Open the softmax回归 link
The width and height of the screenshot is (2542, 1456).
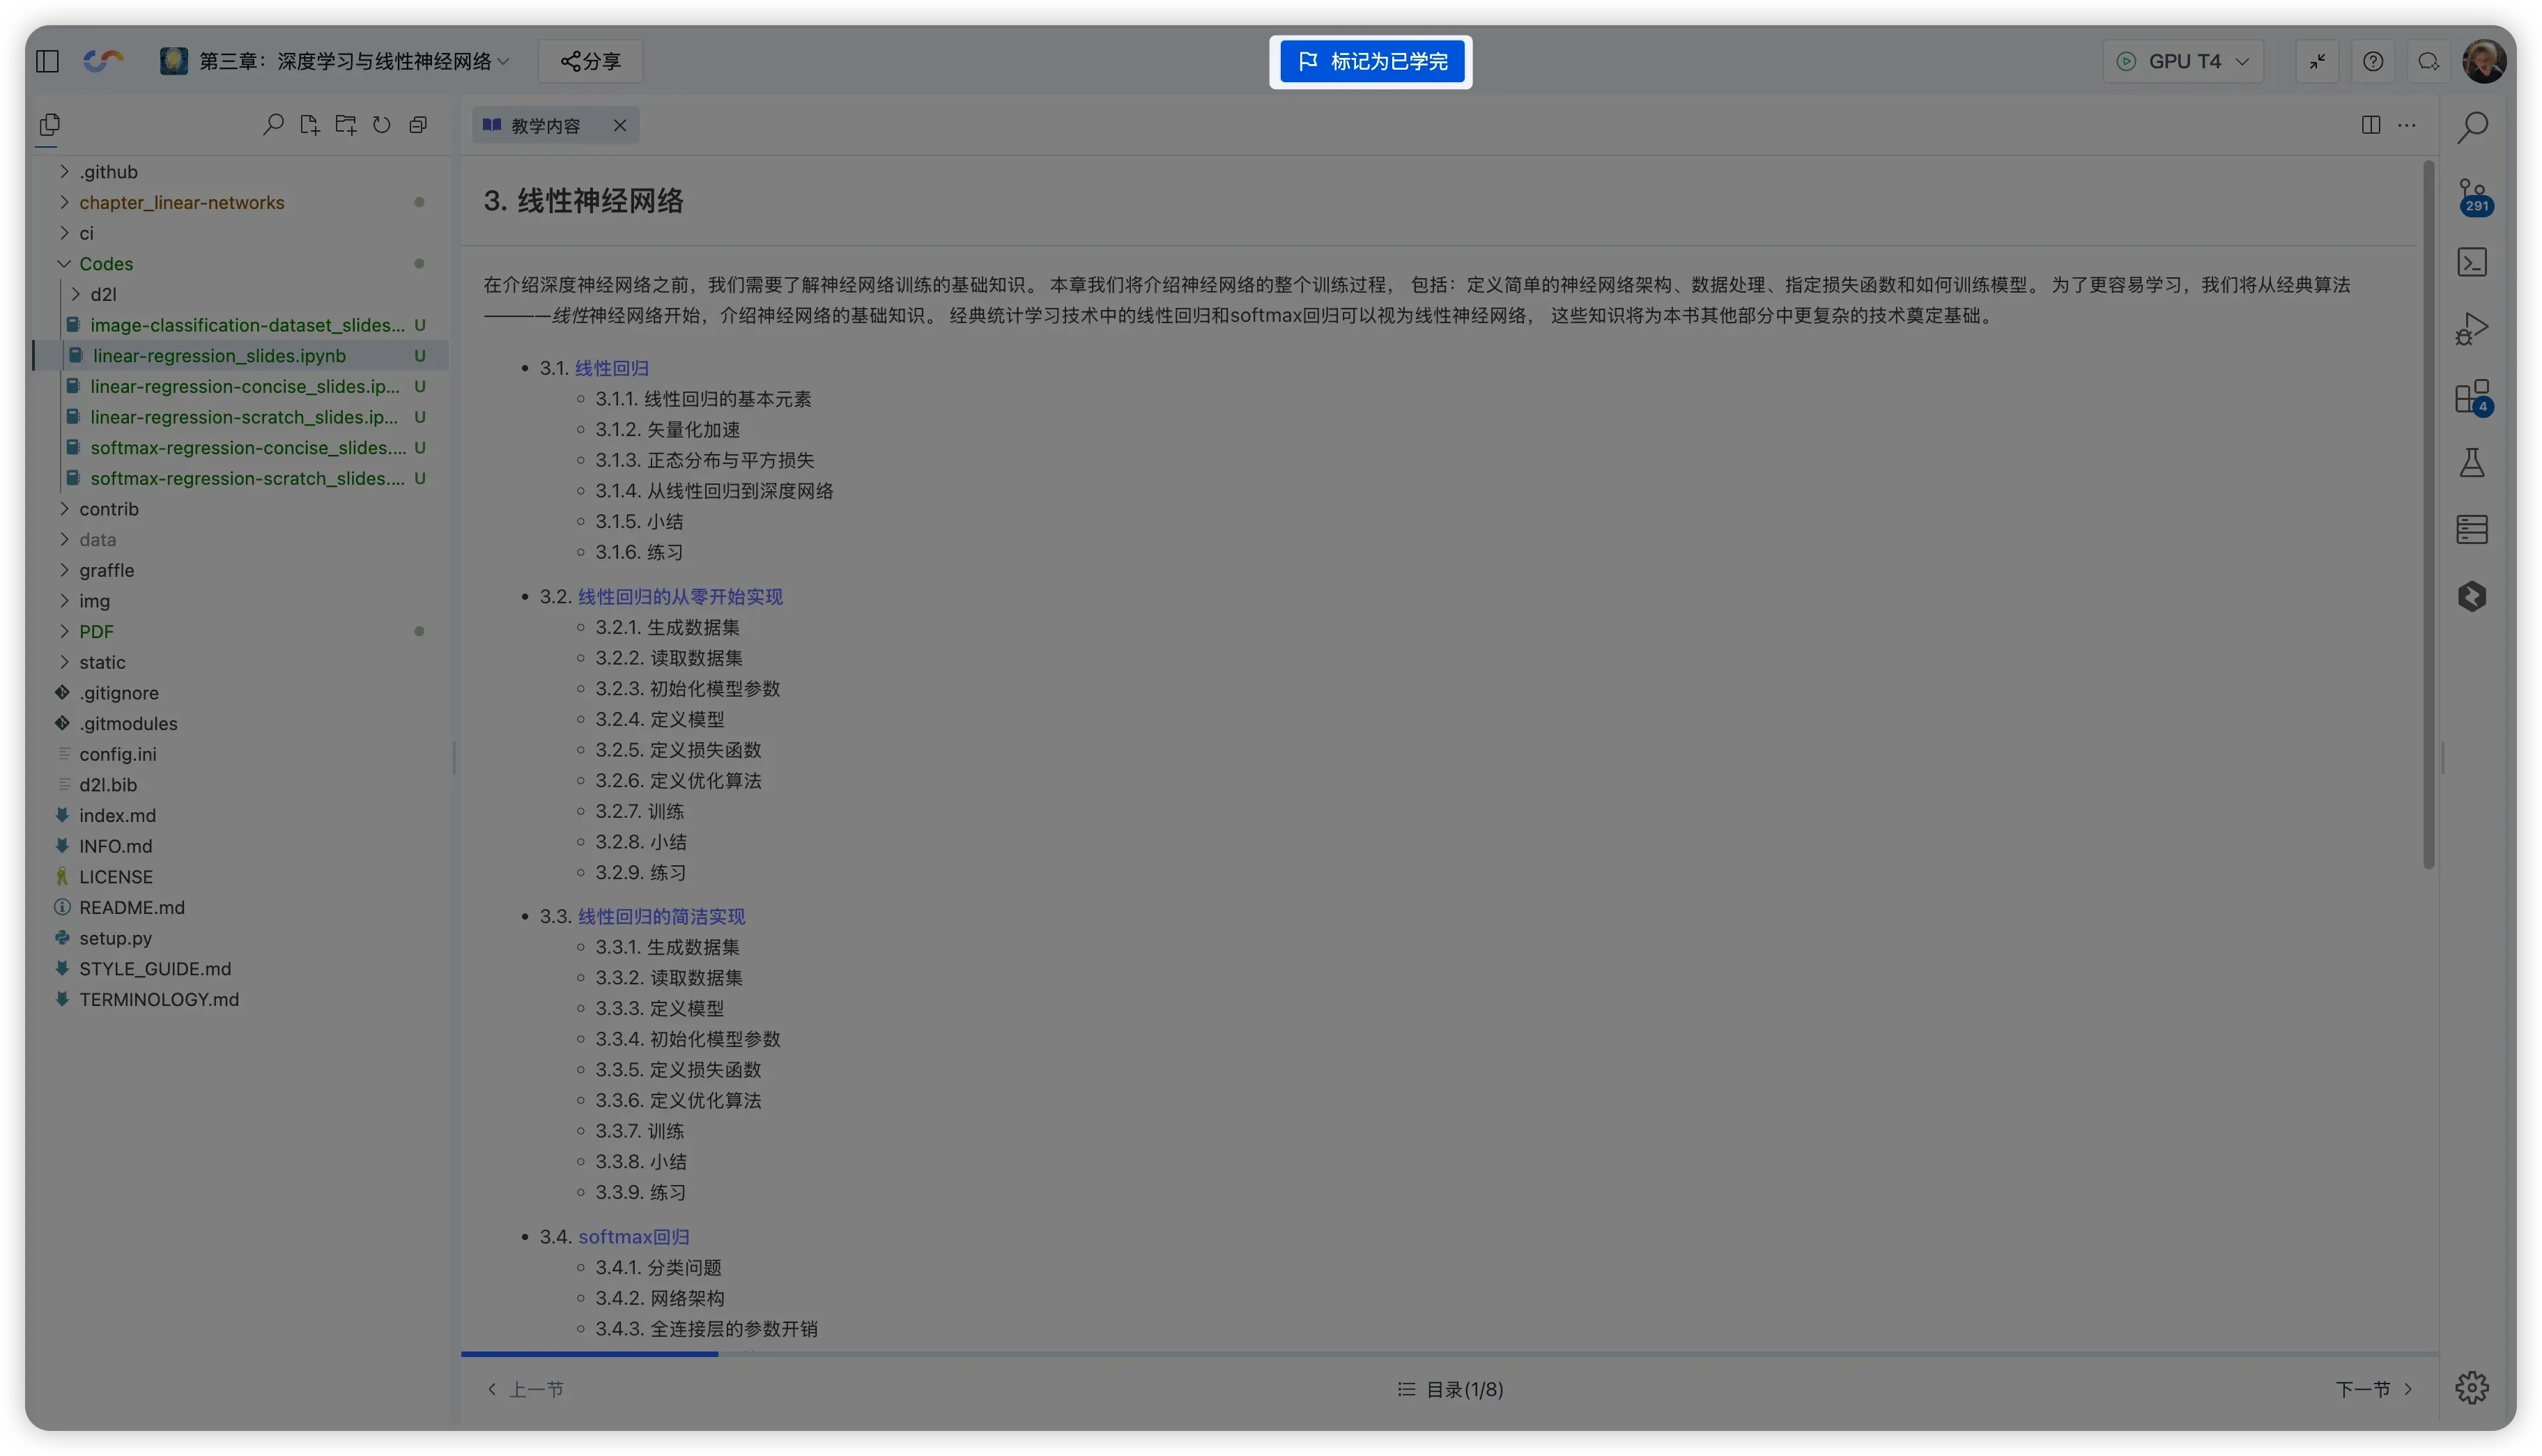(633, 1237)
